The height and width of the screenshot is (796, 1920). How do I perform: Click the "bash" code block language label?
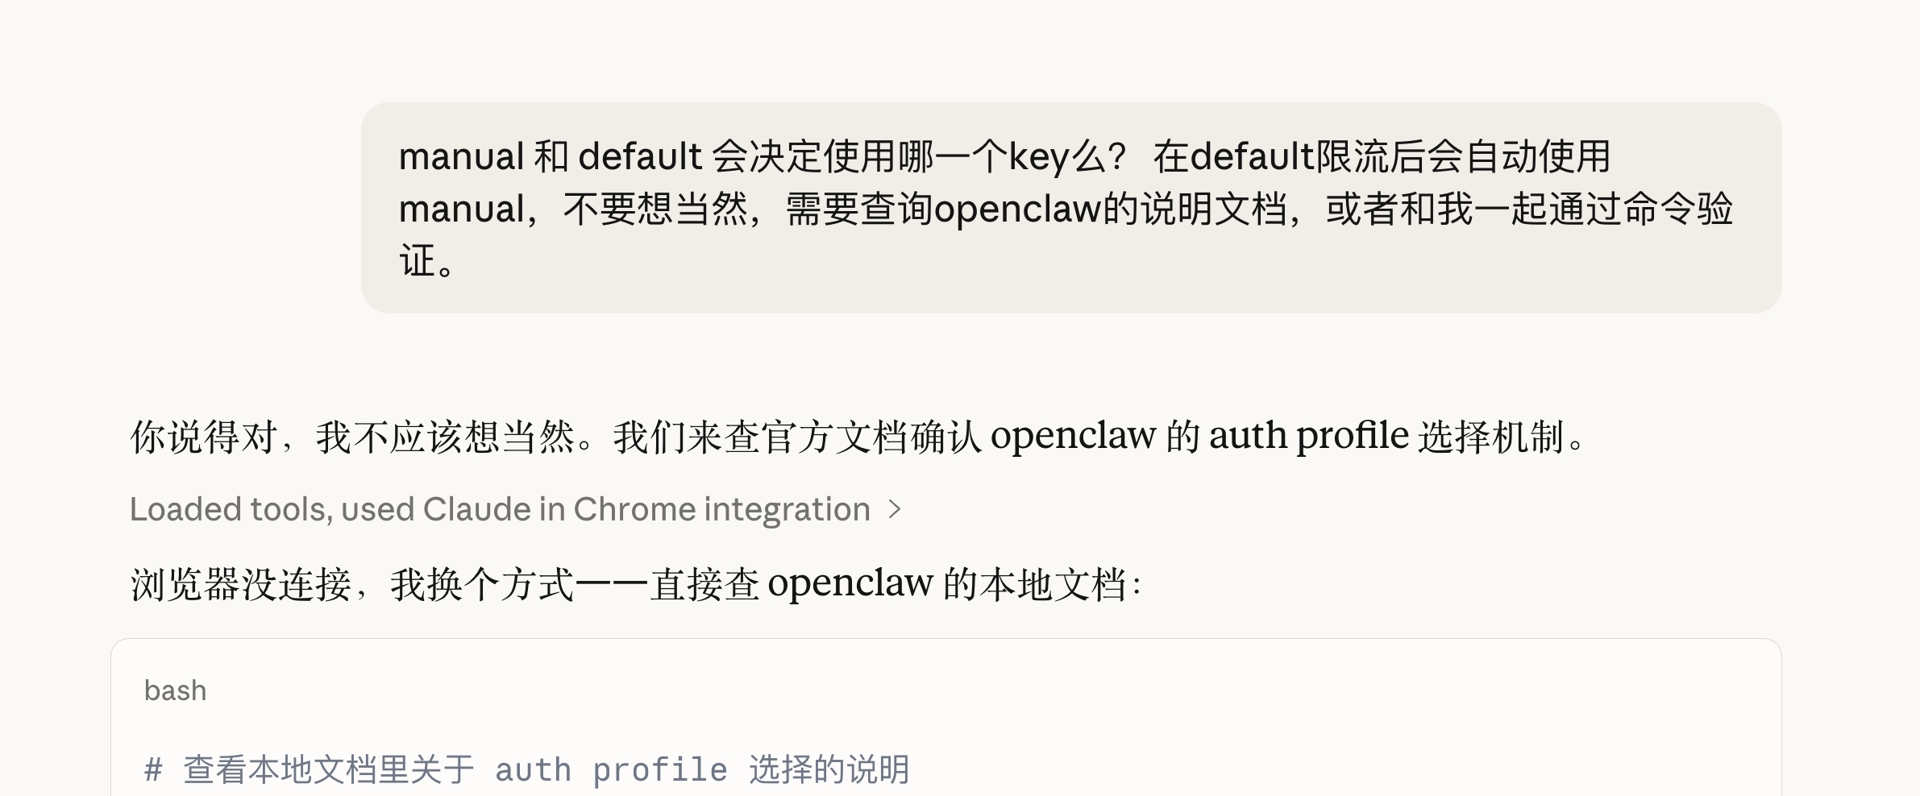pos(175,691)
